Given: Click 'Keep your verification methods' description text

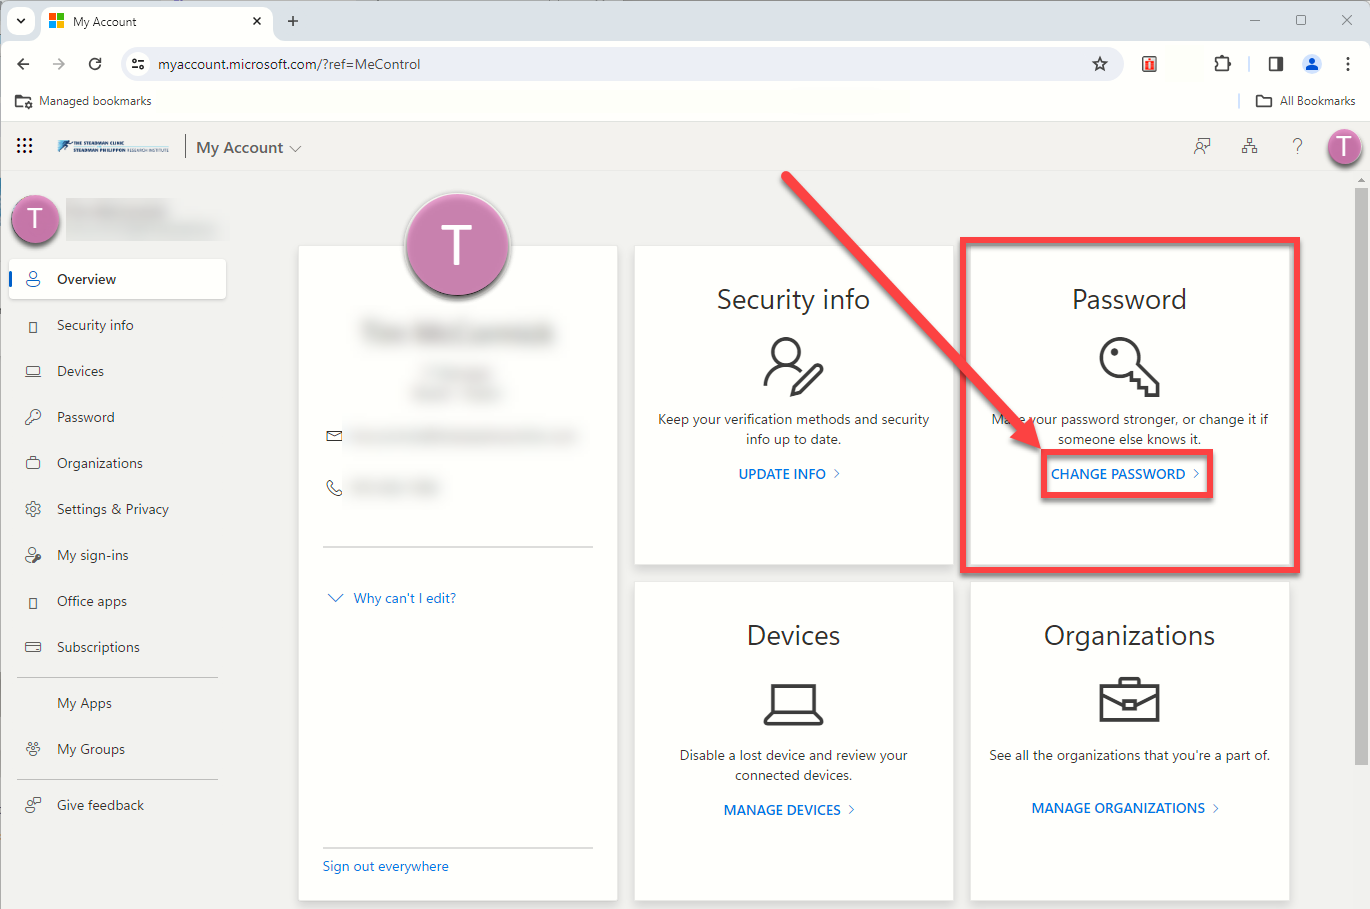Looking at the screenshot, I should (793, 429).
